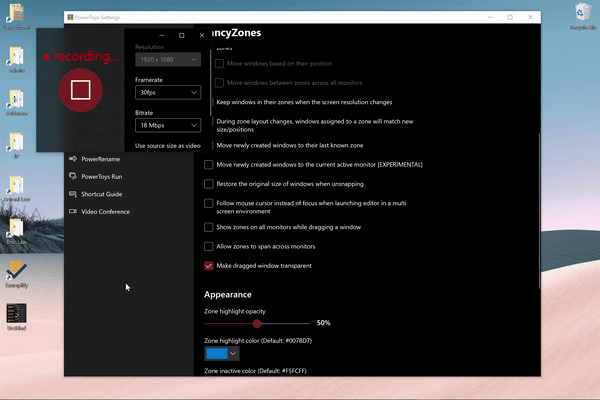Expand the zone highlight color chevron
600x400 pixels.
click(x=233, y=353)
